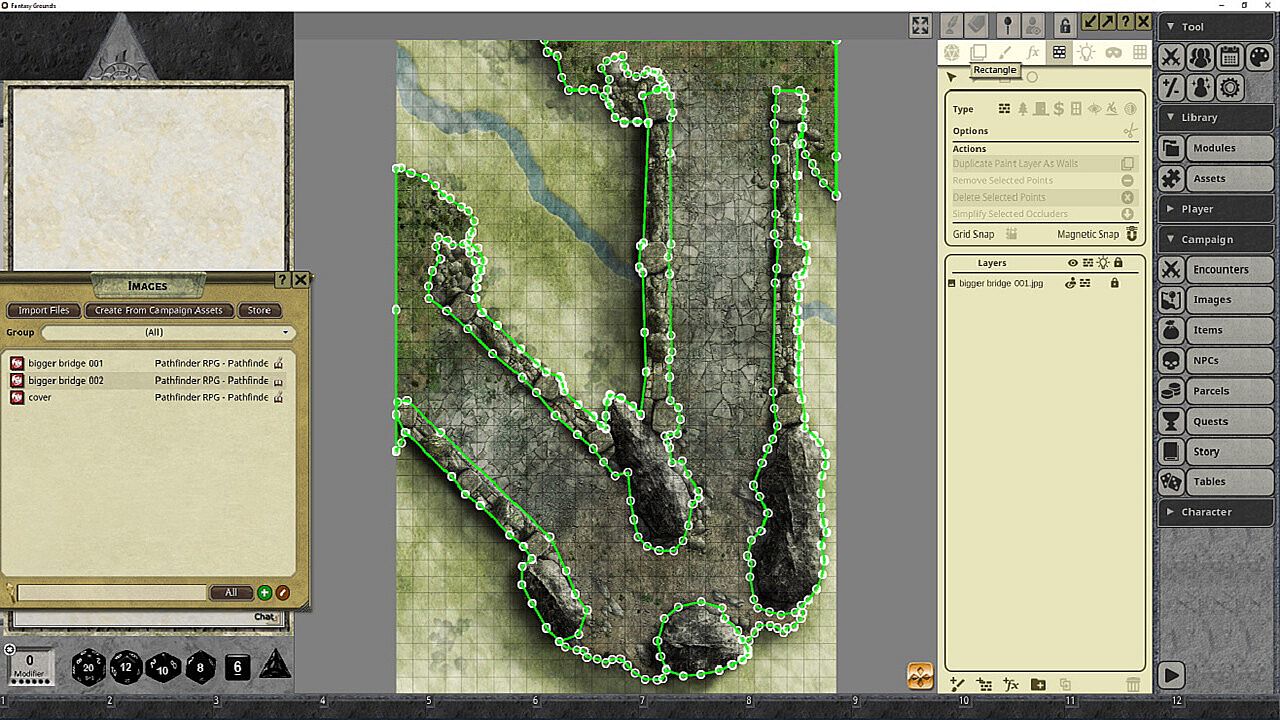Viewport: 1280px width, 720px height.
Task: Click the mask tool icon
Action: [1113, 52]
